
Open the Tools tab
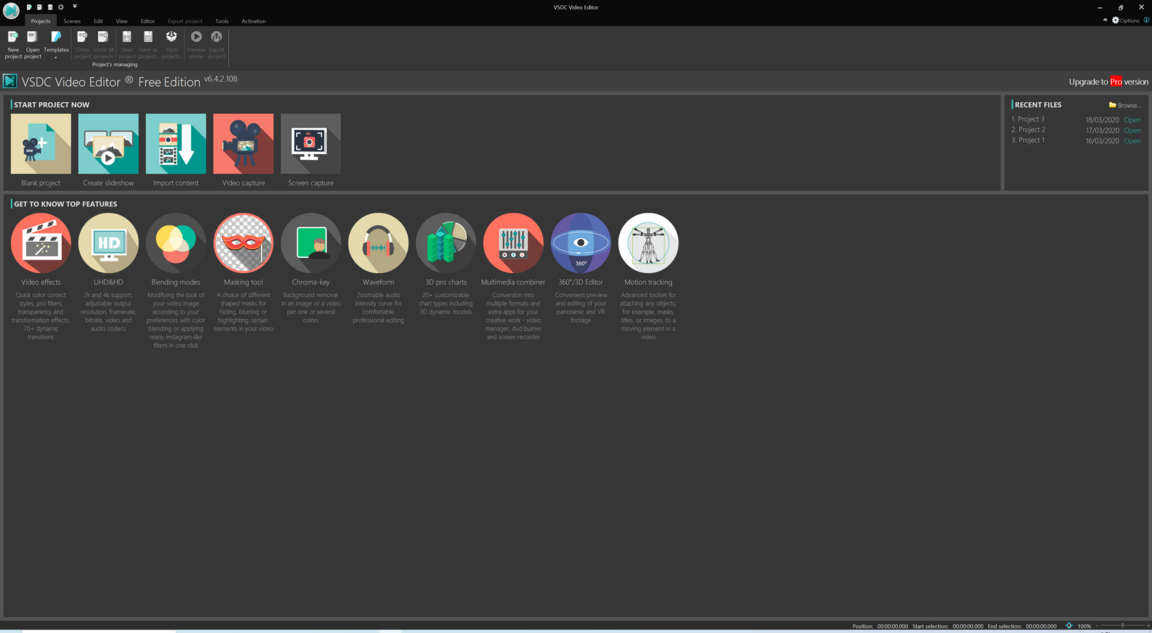tap(222, 21)
